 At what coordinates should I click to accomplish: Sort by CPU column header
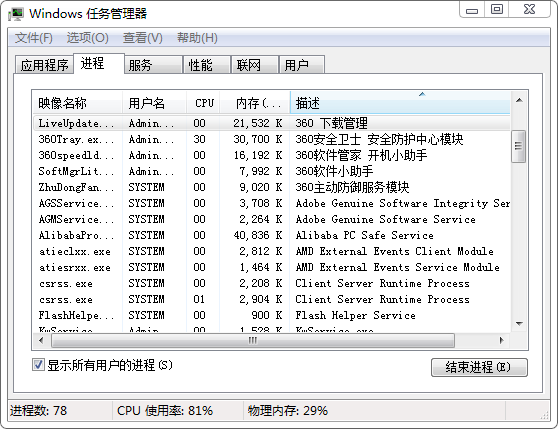coord(203,103)
